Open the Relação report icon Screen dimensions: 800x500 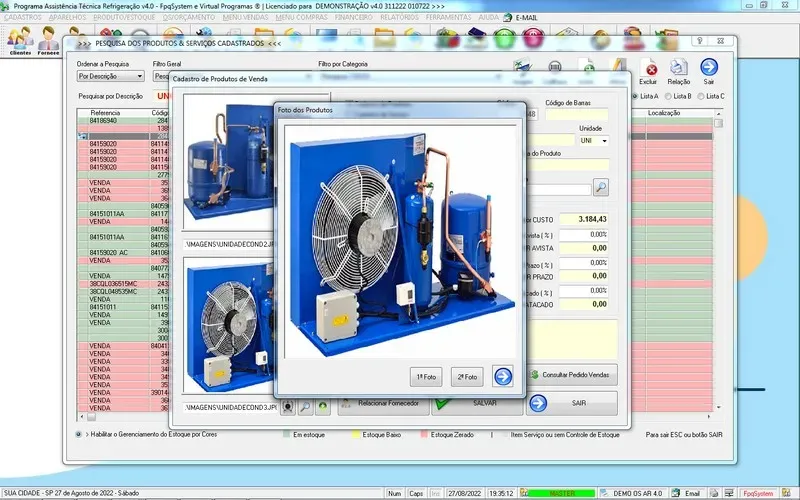point(679,70)
